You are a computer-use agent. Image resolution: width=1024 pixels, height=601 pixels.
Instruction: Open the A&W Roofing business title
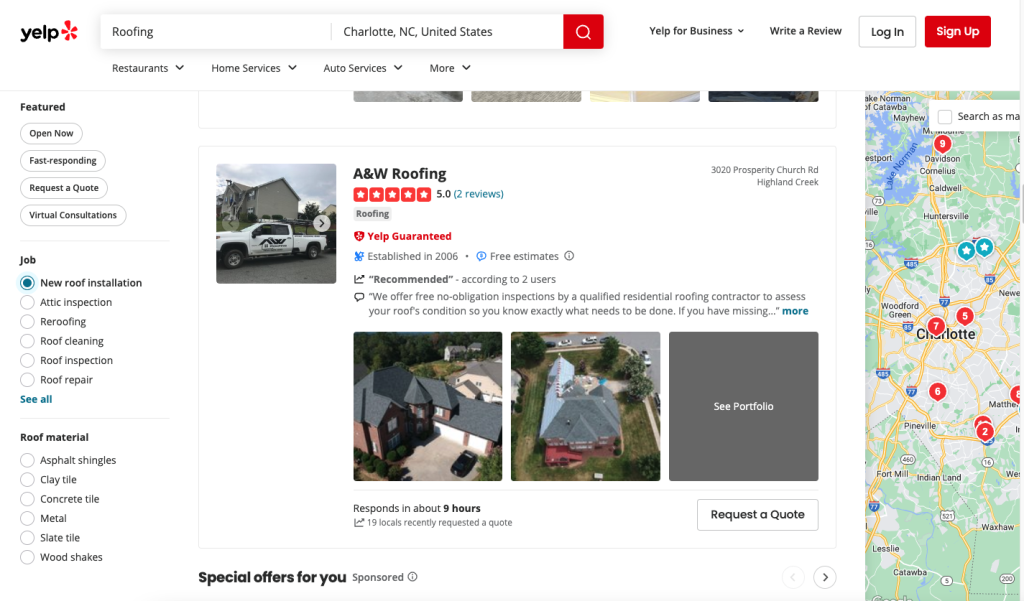400,174
